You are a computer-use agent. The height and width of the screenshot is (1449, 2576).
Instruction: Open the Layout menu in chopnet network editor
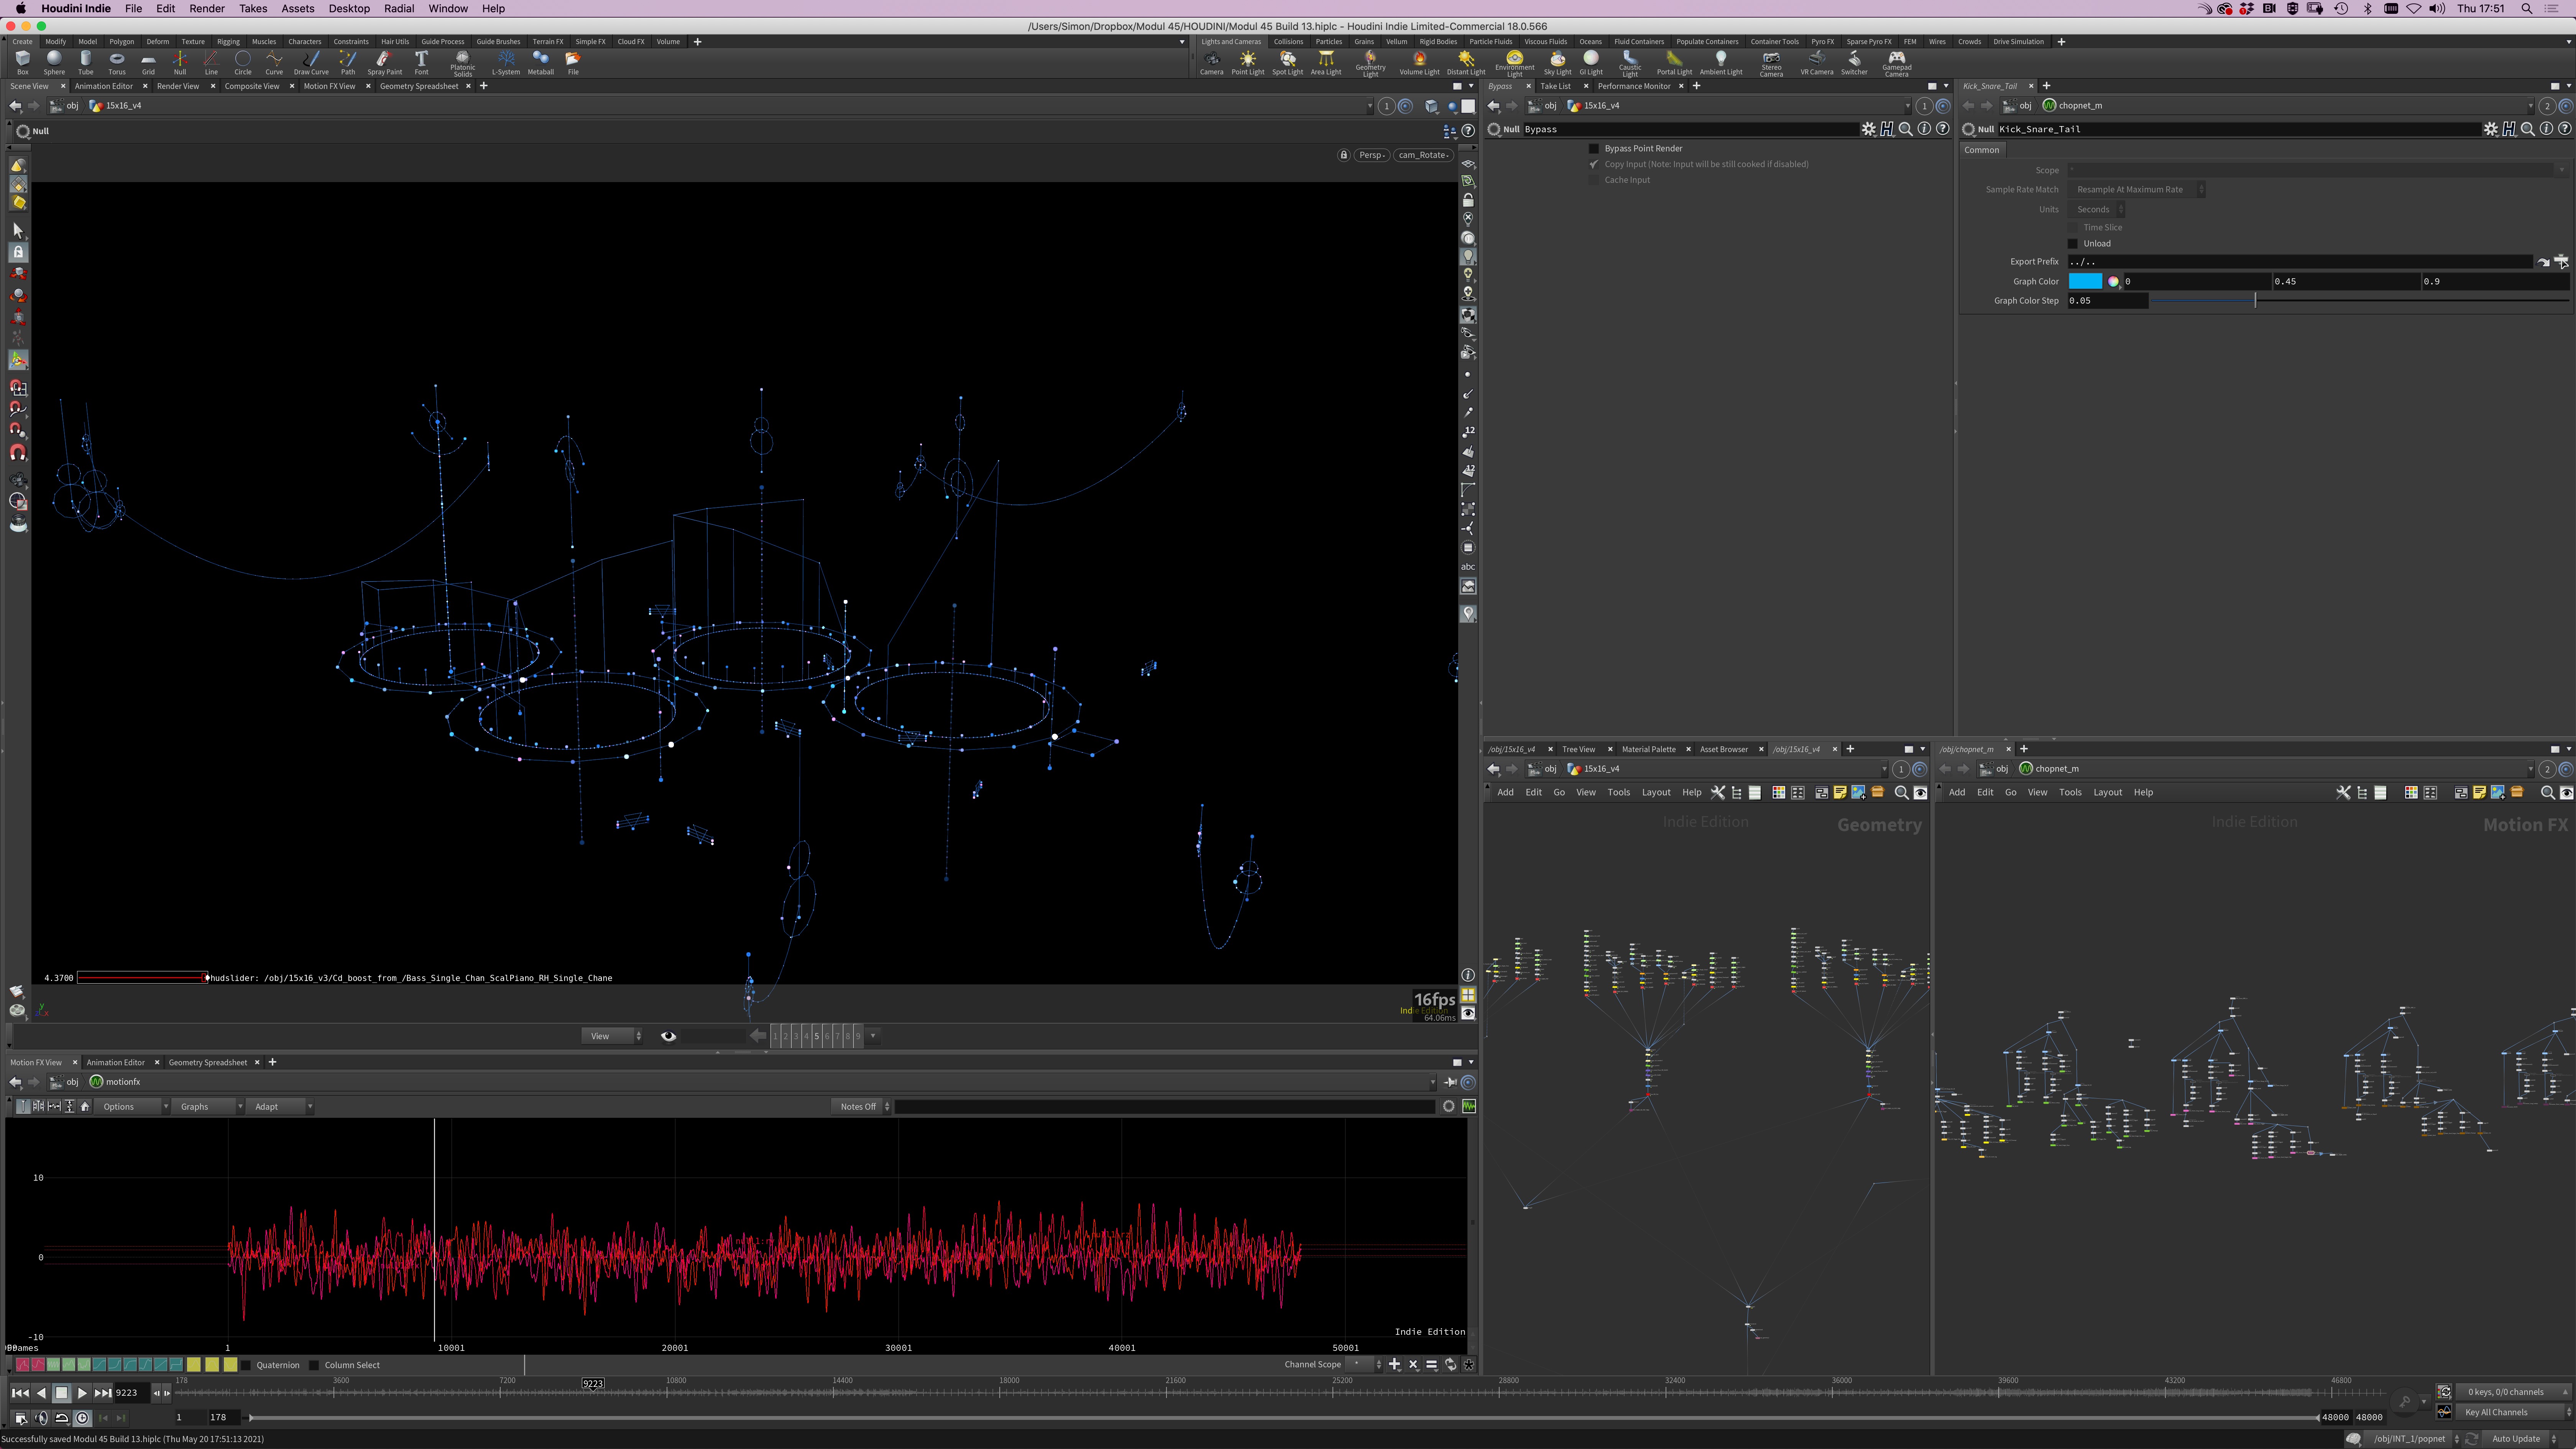click(2107, 792)
